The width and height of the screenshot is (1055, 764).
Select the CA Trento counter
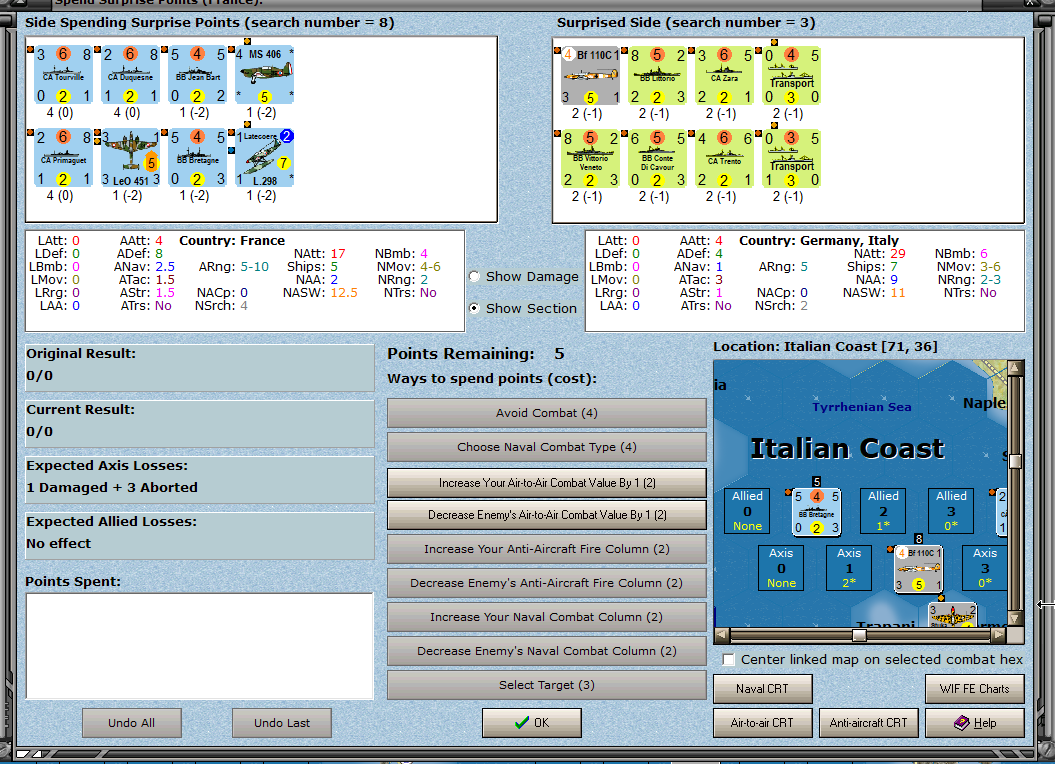[x=725, y=158]
